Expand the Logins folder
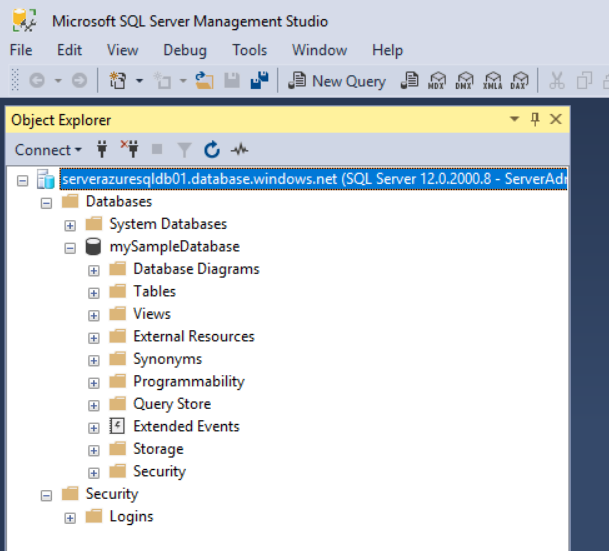Image resolution: width=609 pixels, height=551 pixels. click(70, 518)
